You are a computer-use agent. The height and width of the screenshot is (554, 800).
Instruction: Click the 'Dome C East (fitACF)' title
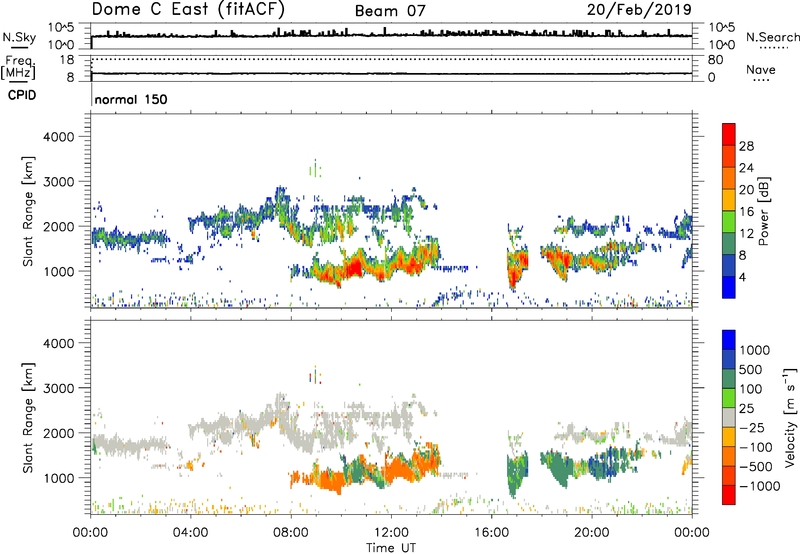(x=188, y=9)
